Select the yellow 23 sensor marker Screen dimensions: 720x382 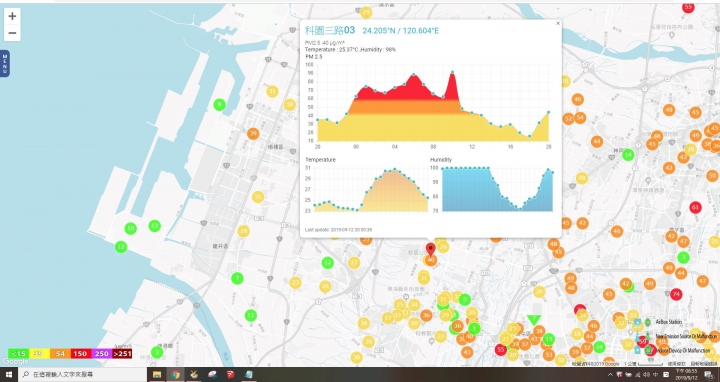click(295, 282)
